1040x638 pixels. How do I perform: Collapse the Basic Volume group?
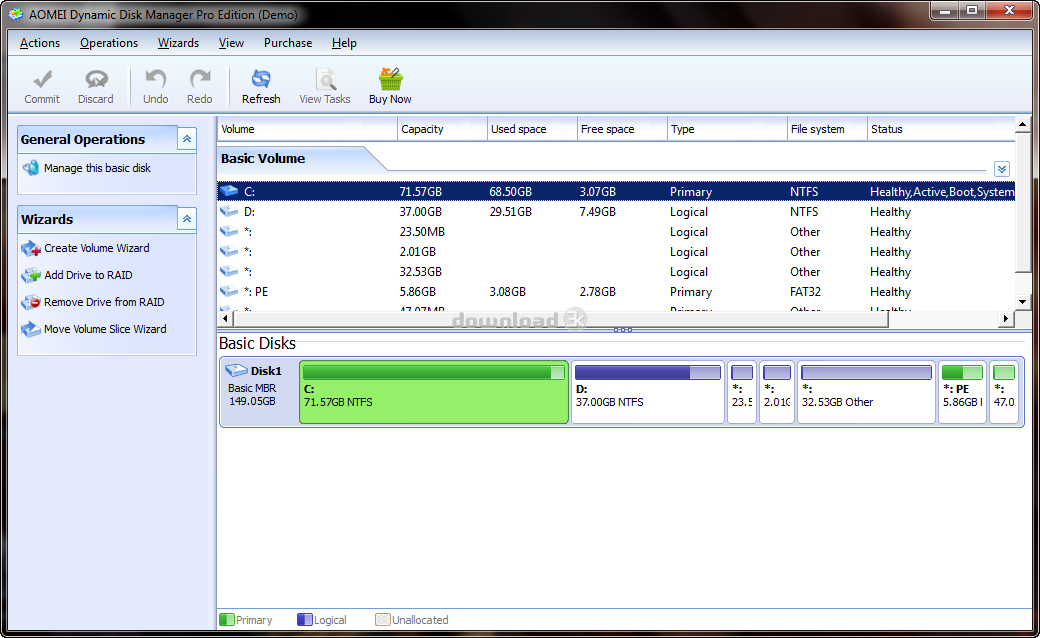[x=1002, y=169]
